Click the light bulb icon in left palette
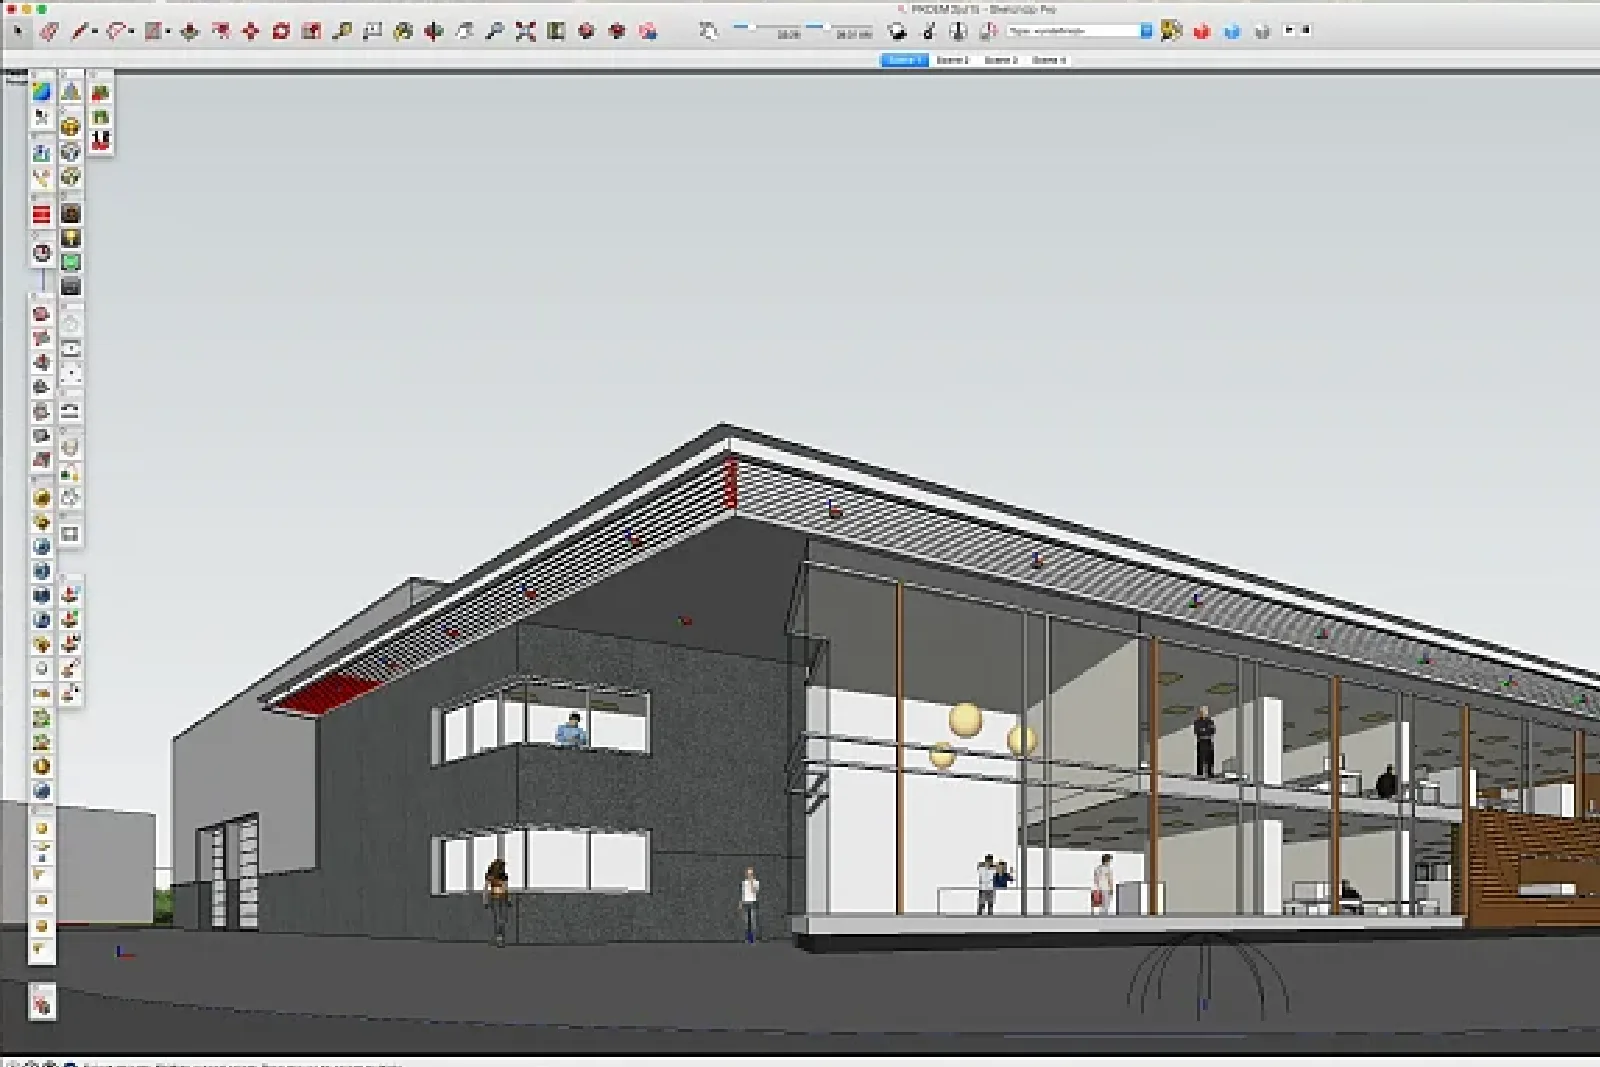Image resolution: width=1600 pixels, height=1067 pixels. [x=70, y=238]
